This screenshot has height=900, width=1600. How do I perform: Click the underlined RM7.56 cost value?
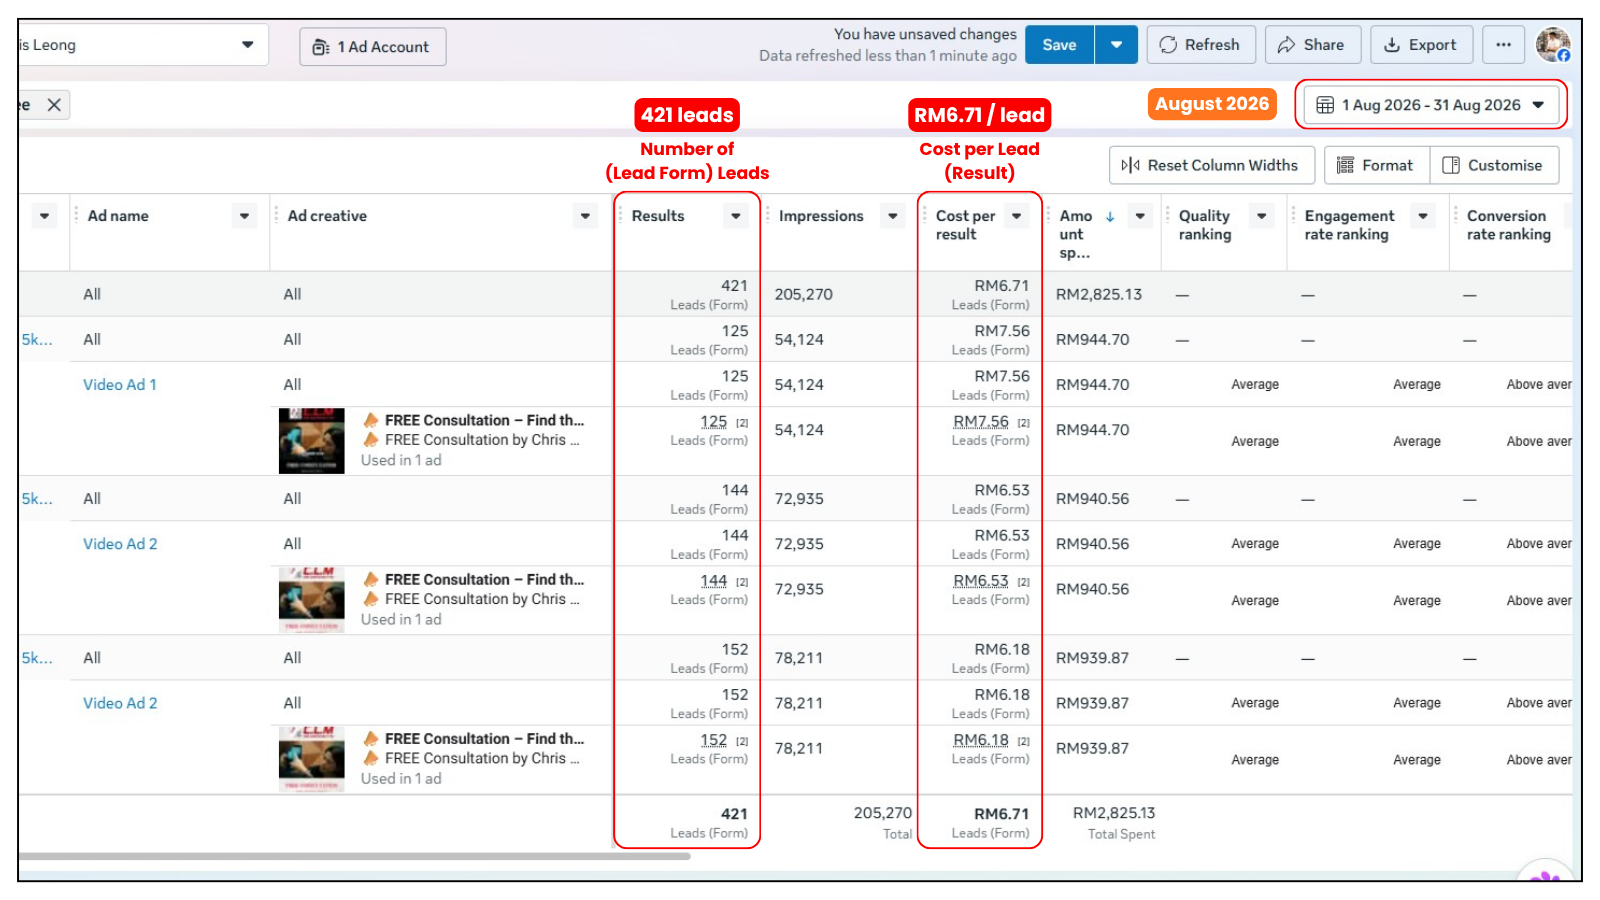(981, 422)
